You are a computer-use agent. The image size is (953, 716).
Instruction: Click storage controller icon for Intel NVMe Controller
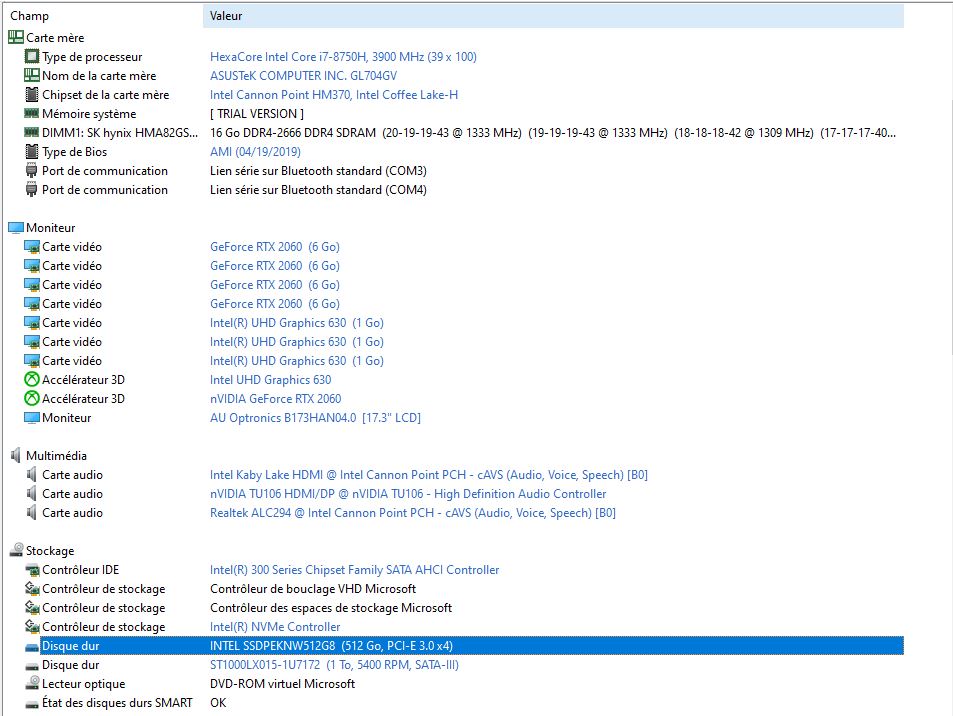(x=32, y=626)
